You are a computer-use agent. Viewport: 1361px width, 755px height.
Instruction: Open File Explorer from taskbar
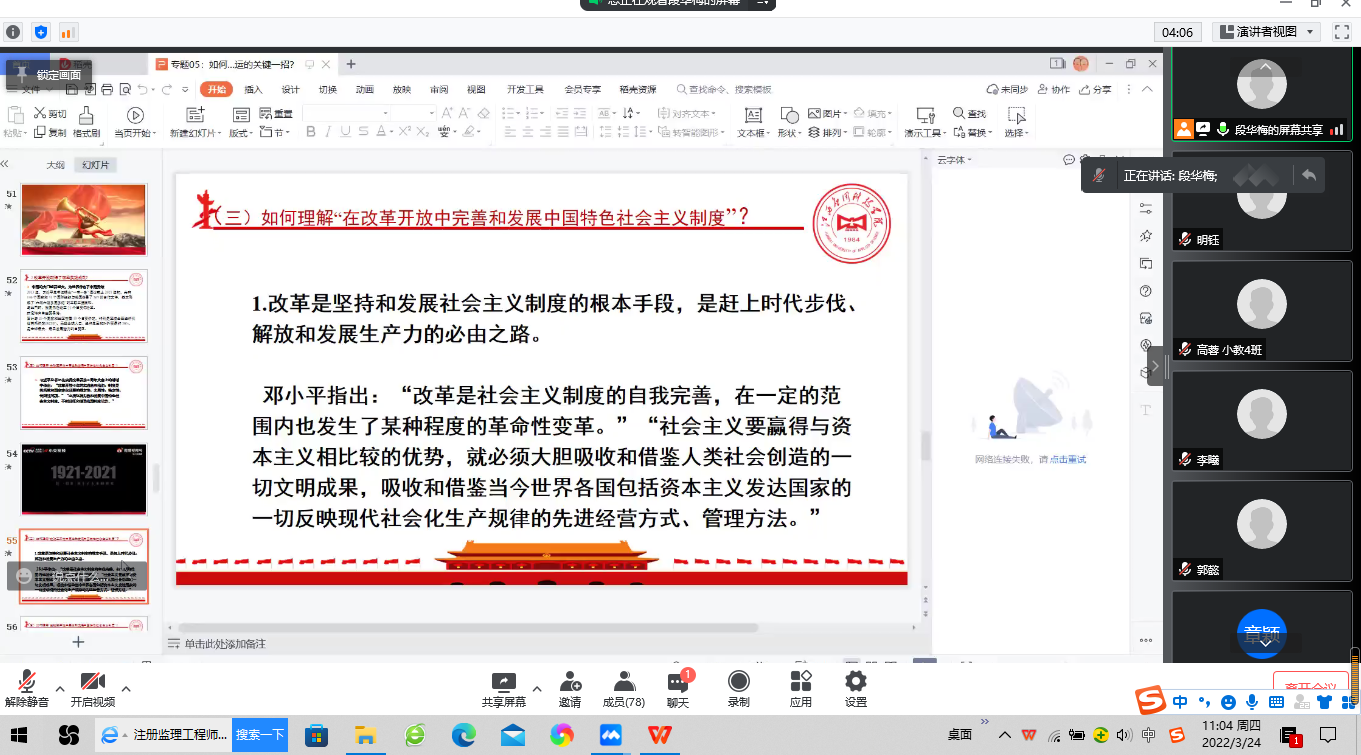click(366, 735)
